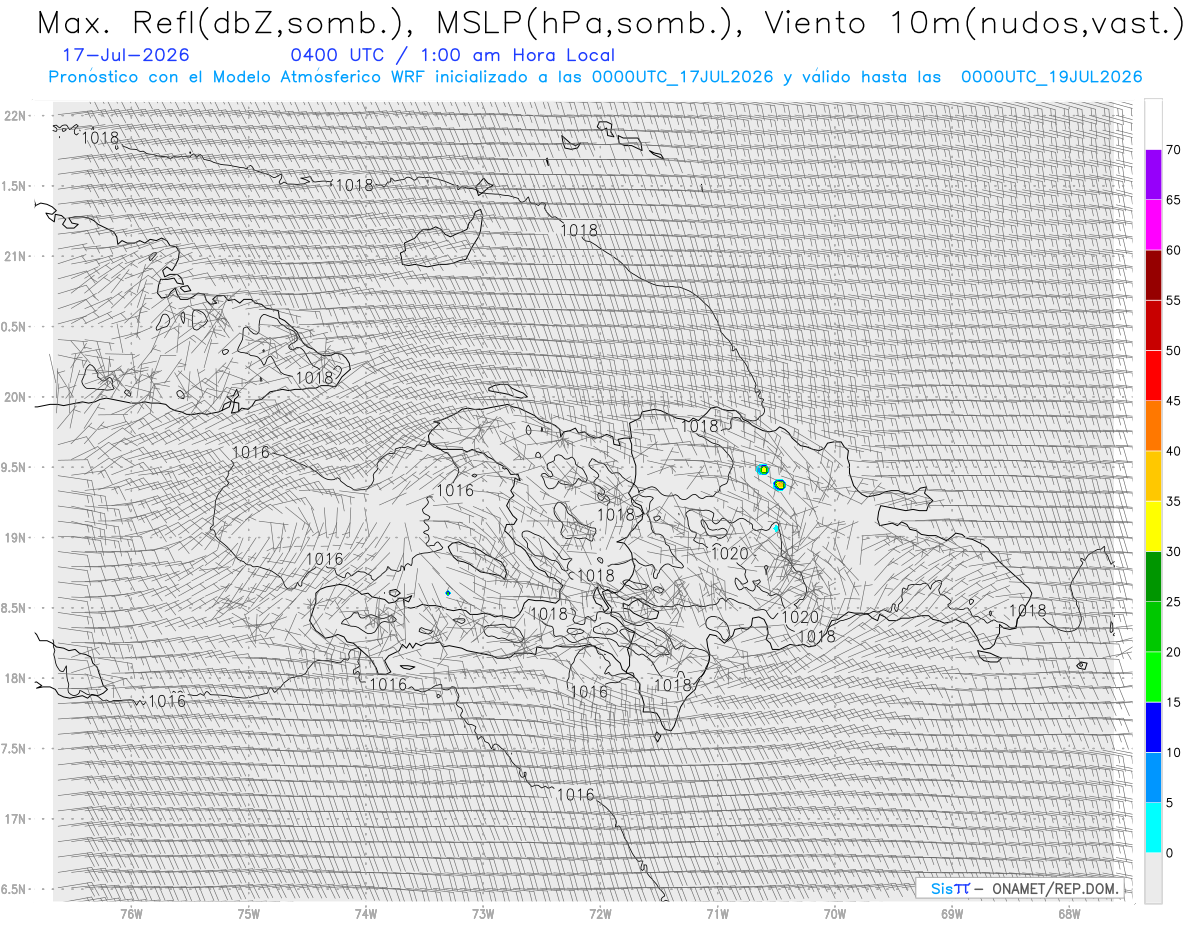This screenshot has width=1200, height=927.
Task: Select the '17N' latitude axis label
Action: coord(15,819)
